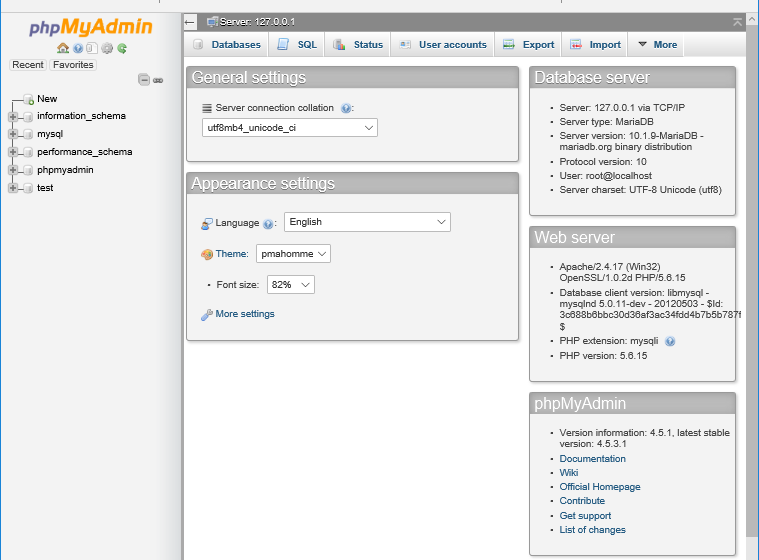
Task: Click scrollbar up arrow at top right
Action: coord(752,19)
